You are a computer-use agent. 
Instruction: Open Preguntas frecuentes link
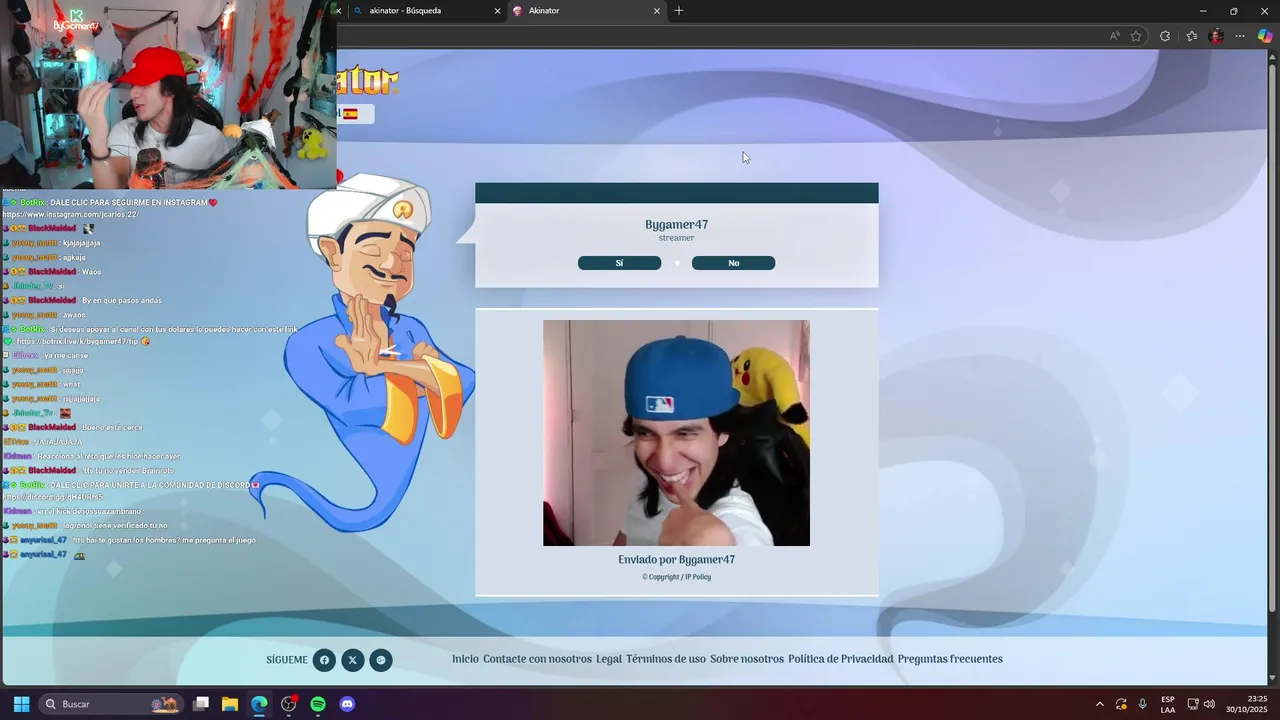[950, 659]
